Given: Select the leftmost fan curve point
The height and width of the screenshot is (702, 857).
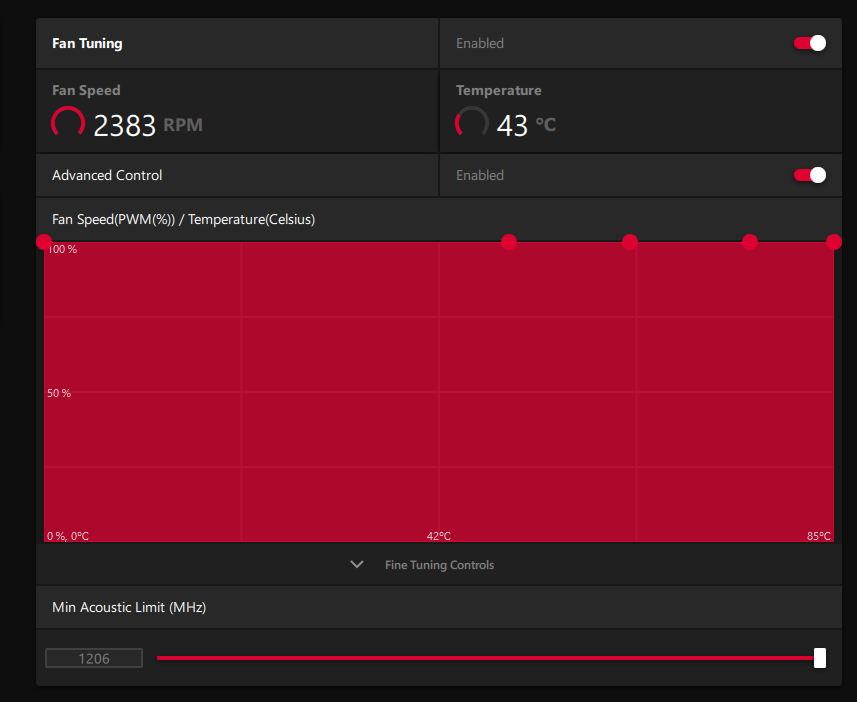Looking at the screenshot, I should pos(44,242).
